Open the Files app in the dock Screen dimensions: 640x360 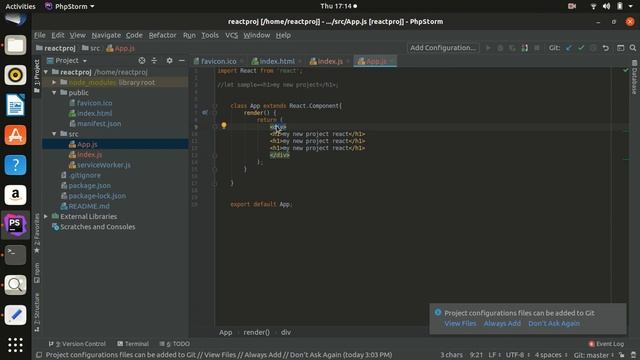[x=16, y=45]
